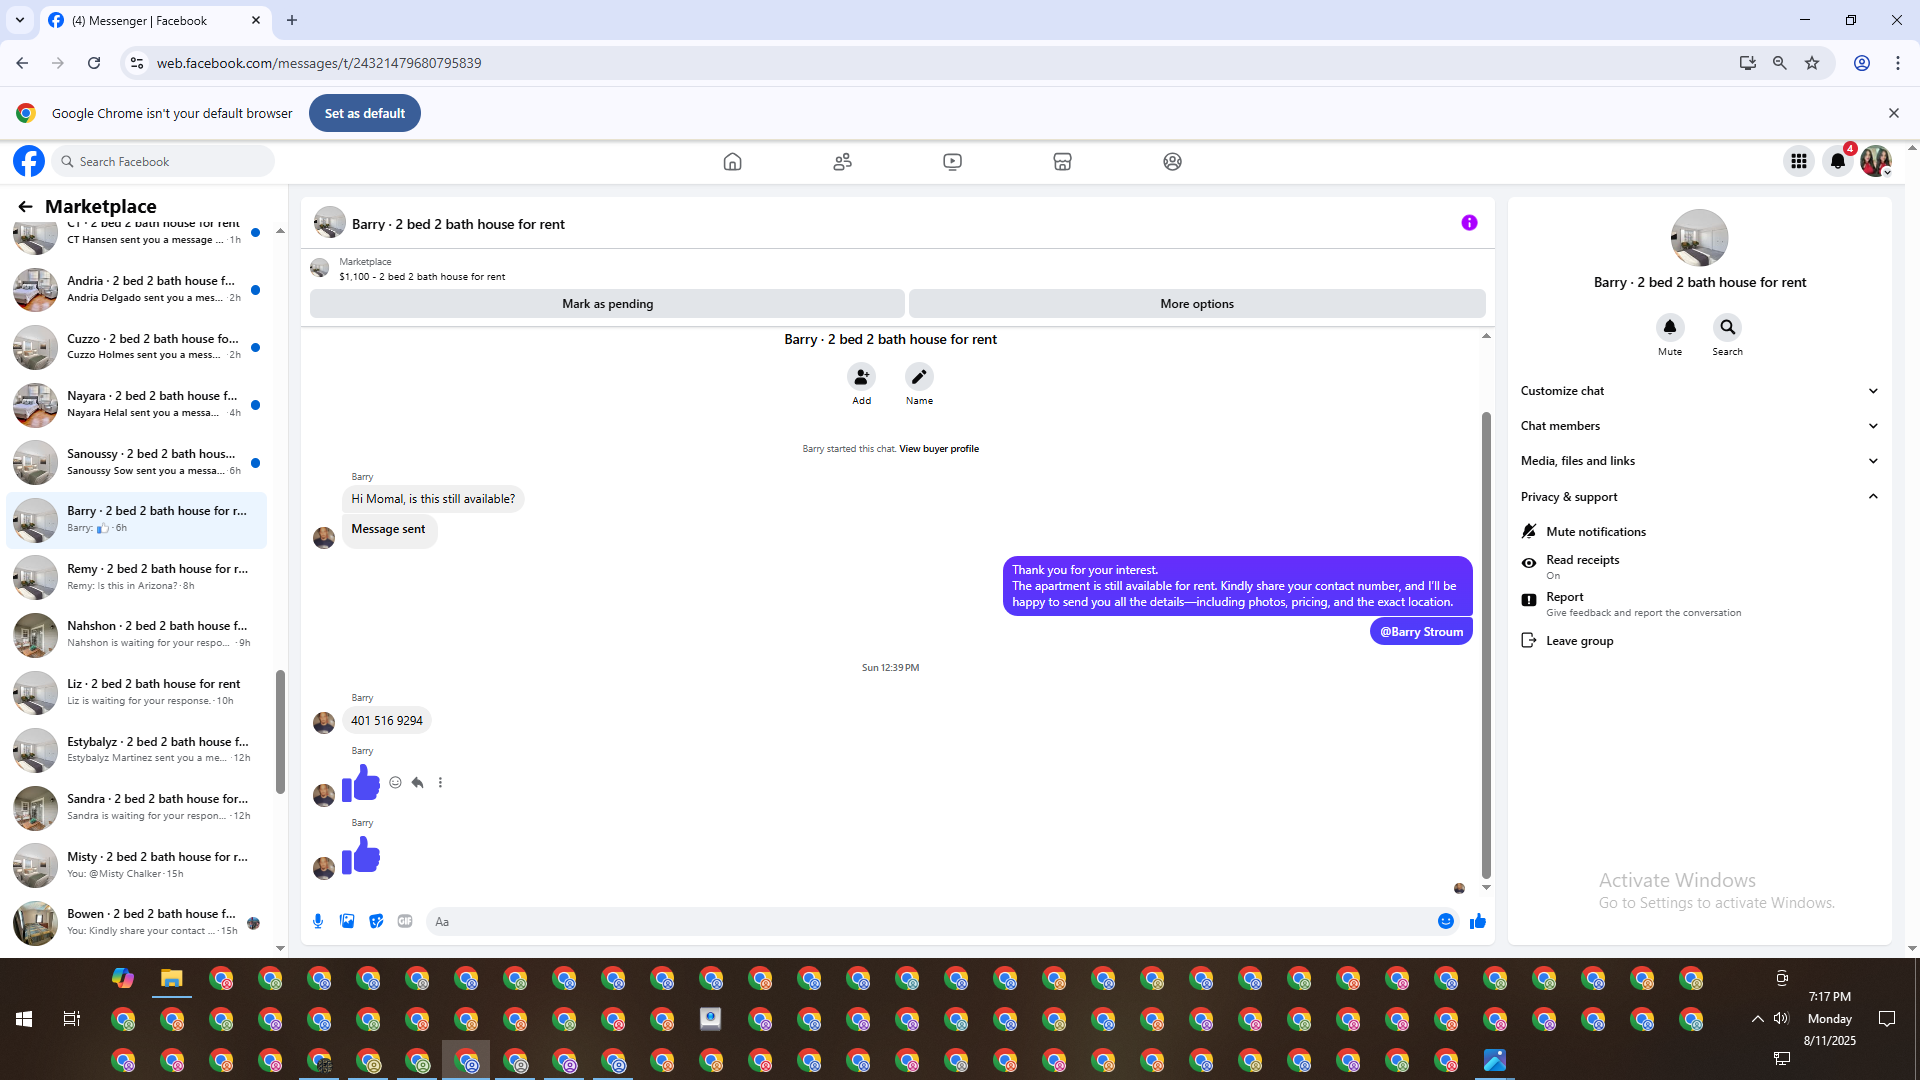Image resolution: width=1920 pixels, height=1080 pixels.
Task: Click the Mark as pending button
Action: point(607,304)
